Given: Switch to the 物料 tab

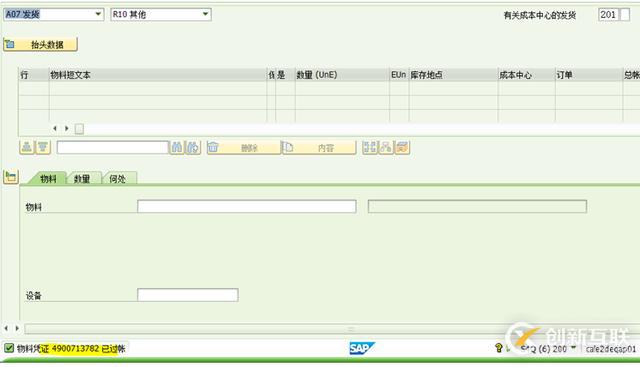Looking at the screenshot, I should [x=48, y=178].
